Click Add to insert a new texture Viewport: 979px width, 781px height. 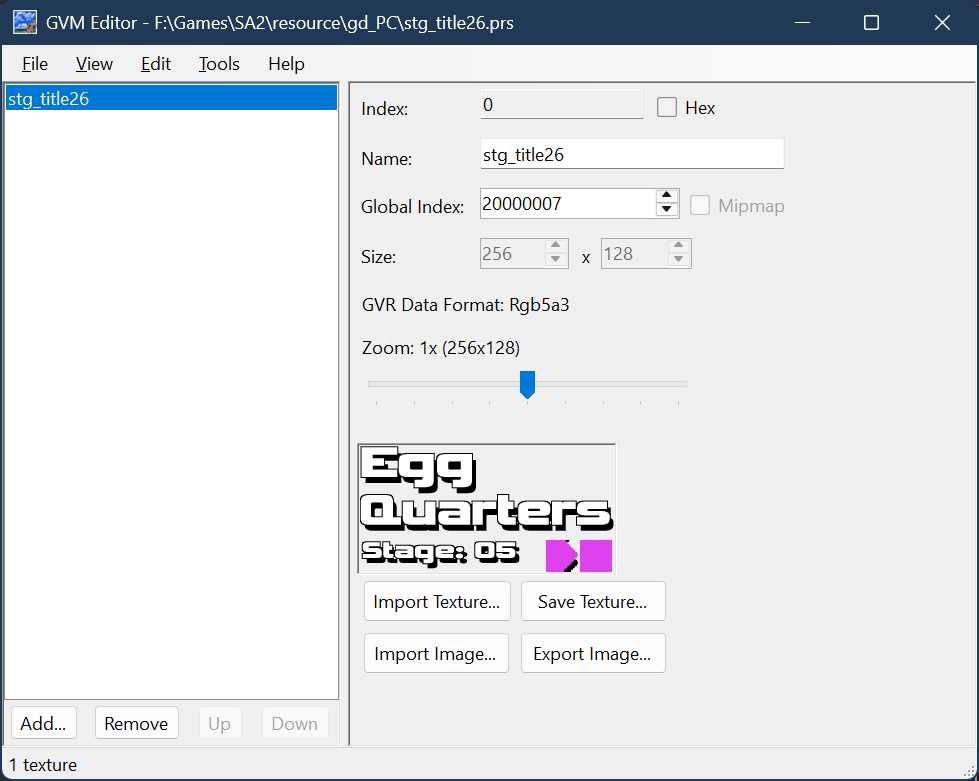click(43, 723)
